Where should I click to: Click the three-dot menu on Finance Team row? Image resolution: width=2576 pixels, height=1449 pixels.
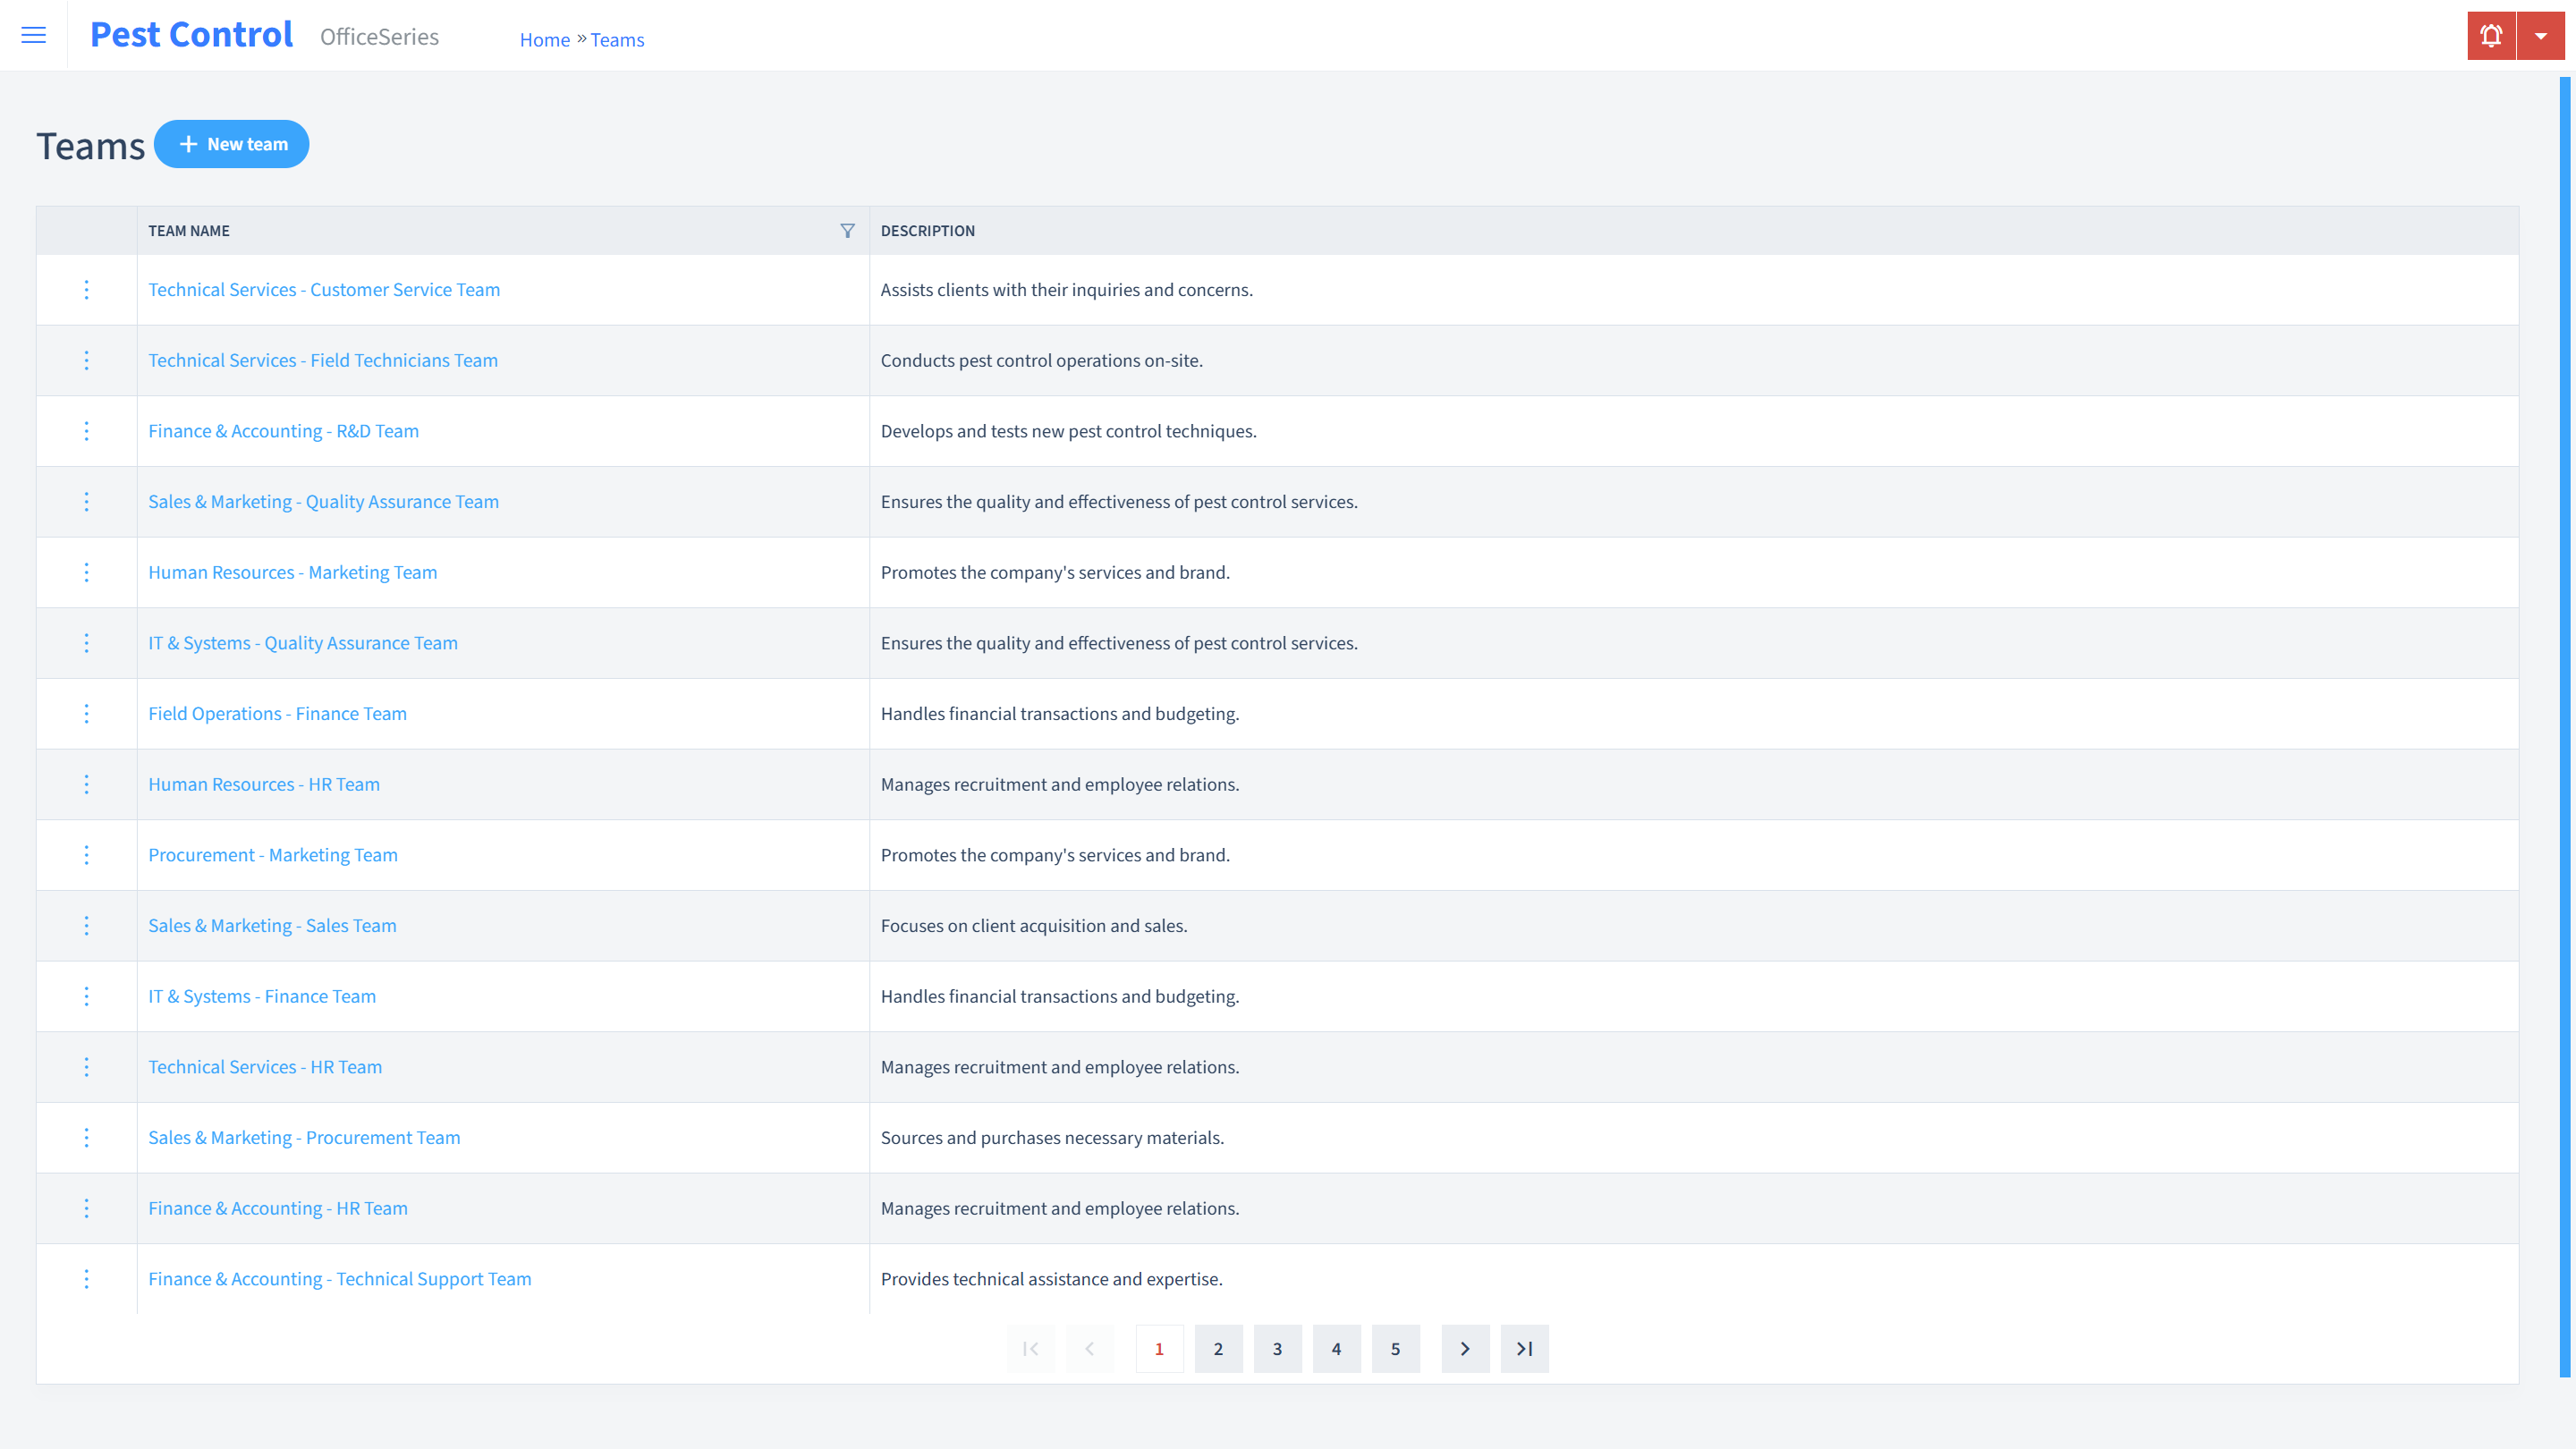point(87,713)
